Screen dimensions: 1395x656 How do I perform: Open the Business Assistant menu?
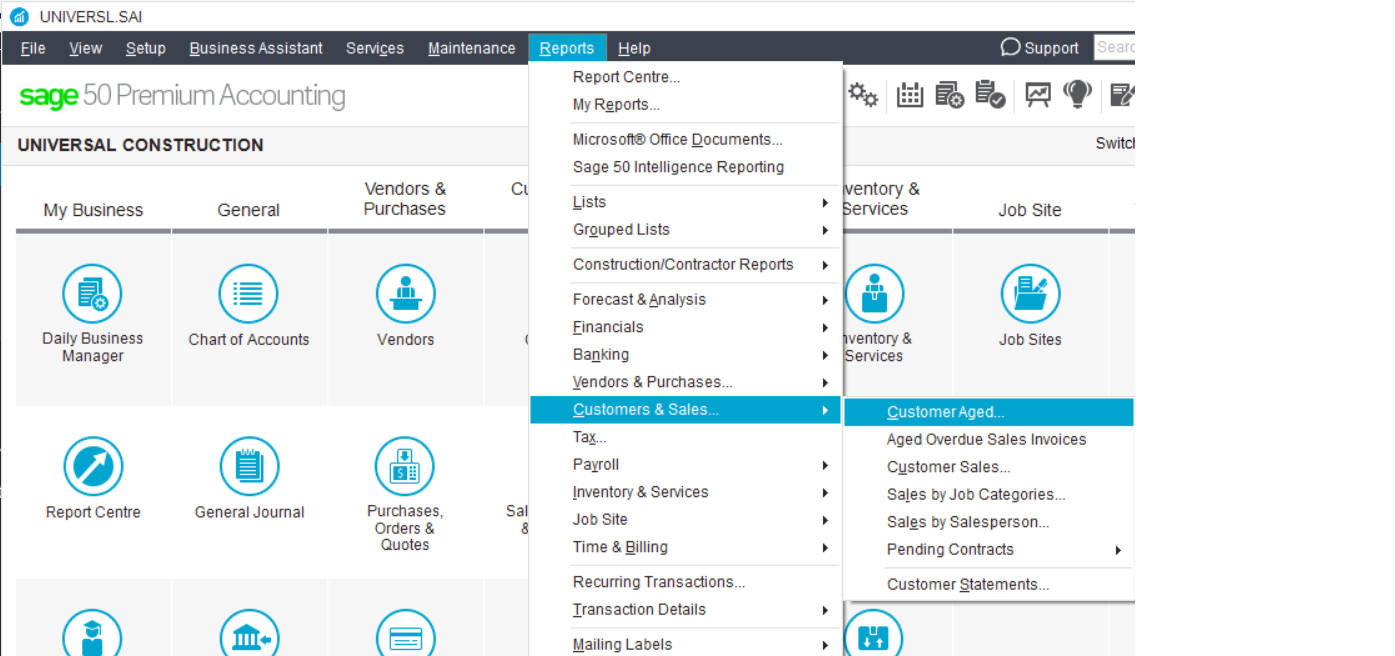coord(256,48)
